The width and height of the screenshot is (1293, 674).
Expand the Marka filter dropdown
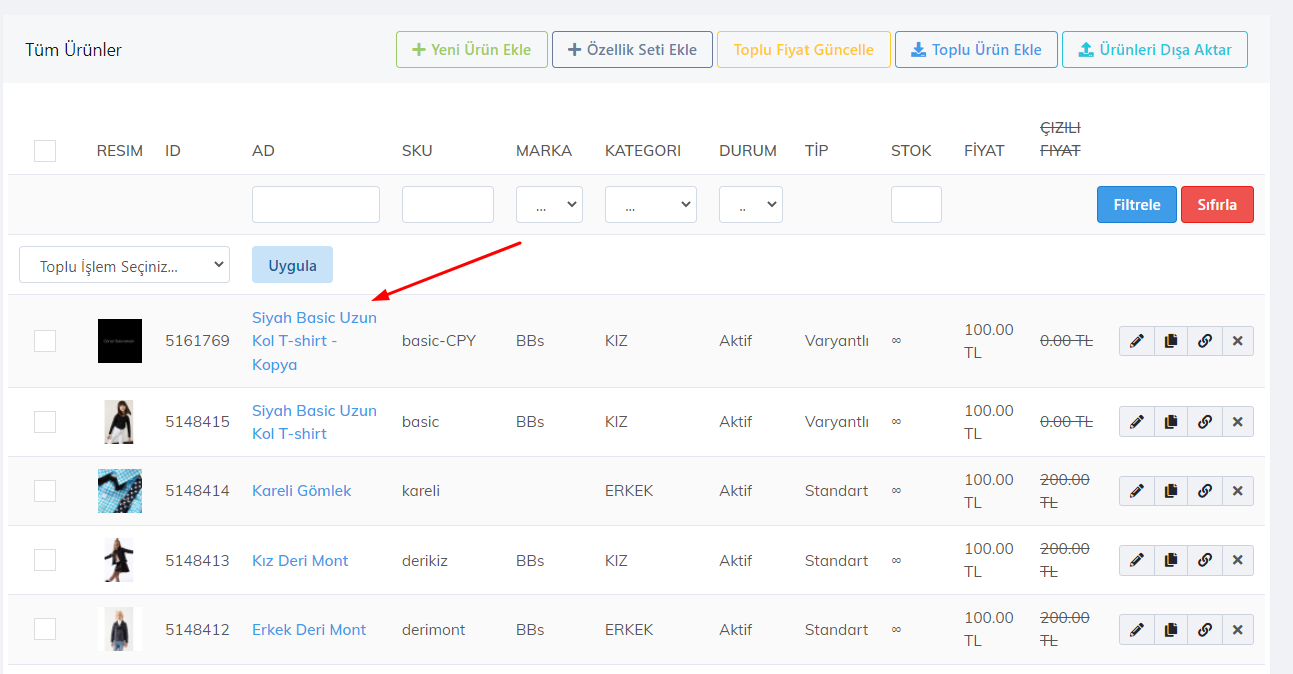549,204
